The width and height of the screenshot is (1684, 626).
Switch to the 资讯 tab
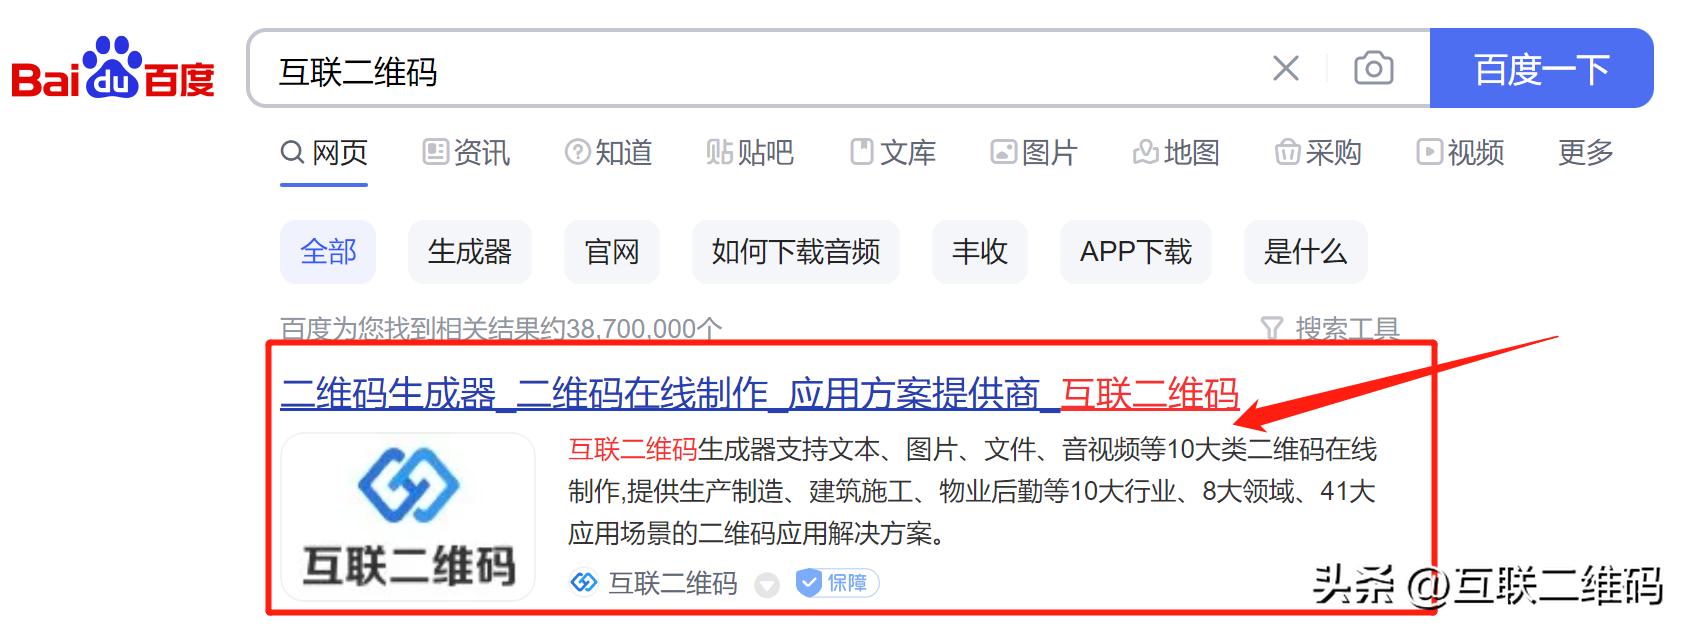point(466,153)
